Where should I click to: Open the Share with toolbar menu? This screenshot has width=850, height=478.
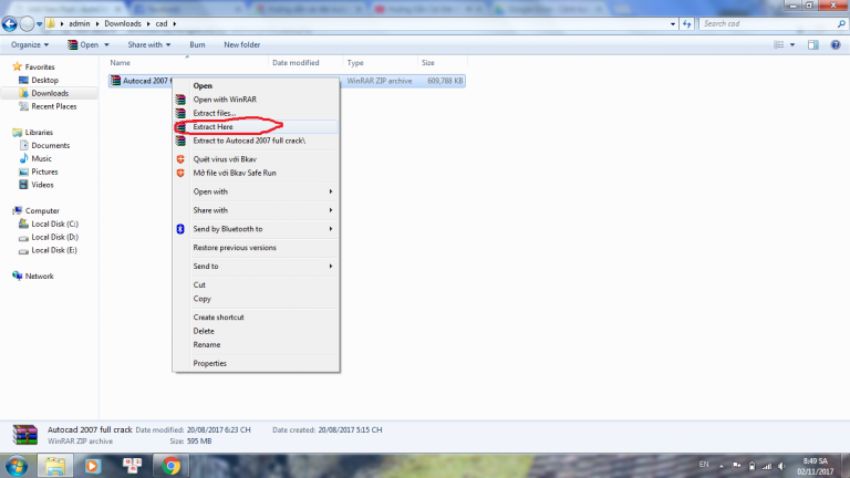(149, 45)
